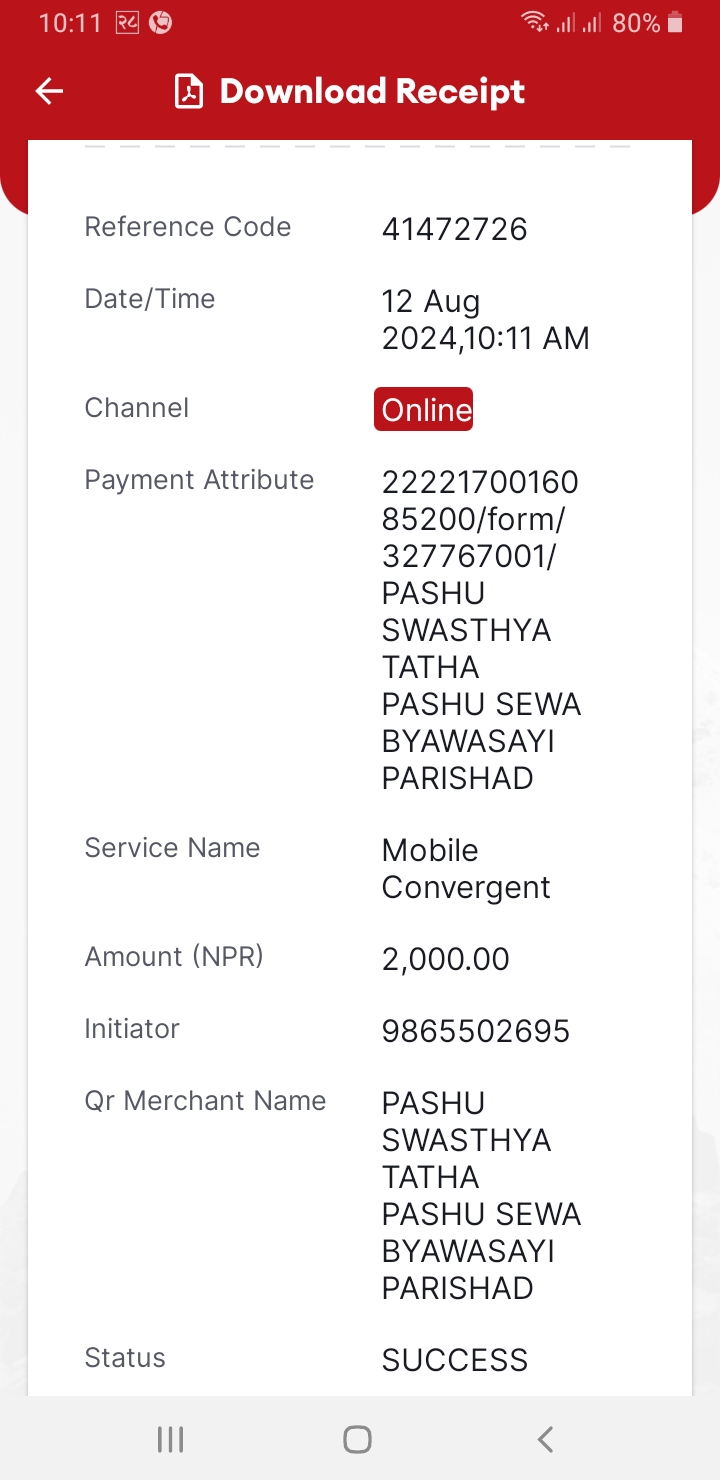Tap the Download Receipt title
This screenshot has width=720, height=1480.
click(x=372, y=92)
